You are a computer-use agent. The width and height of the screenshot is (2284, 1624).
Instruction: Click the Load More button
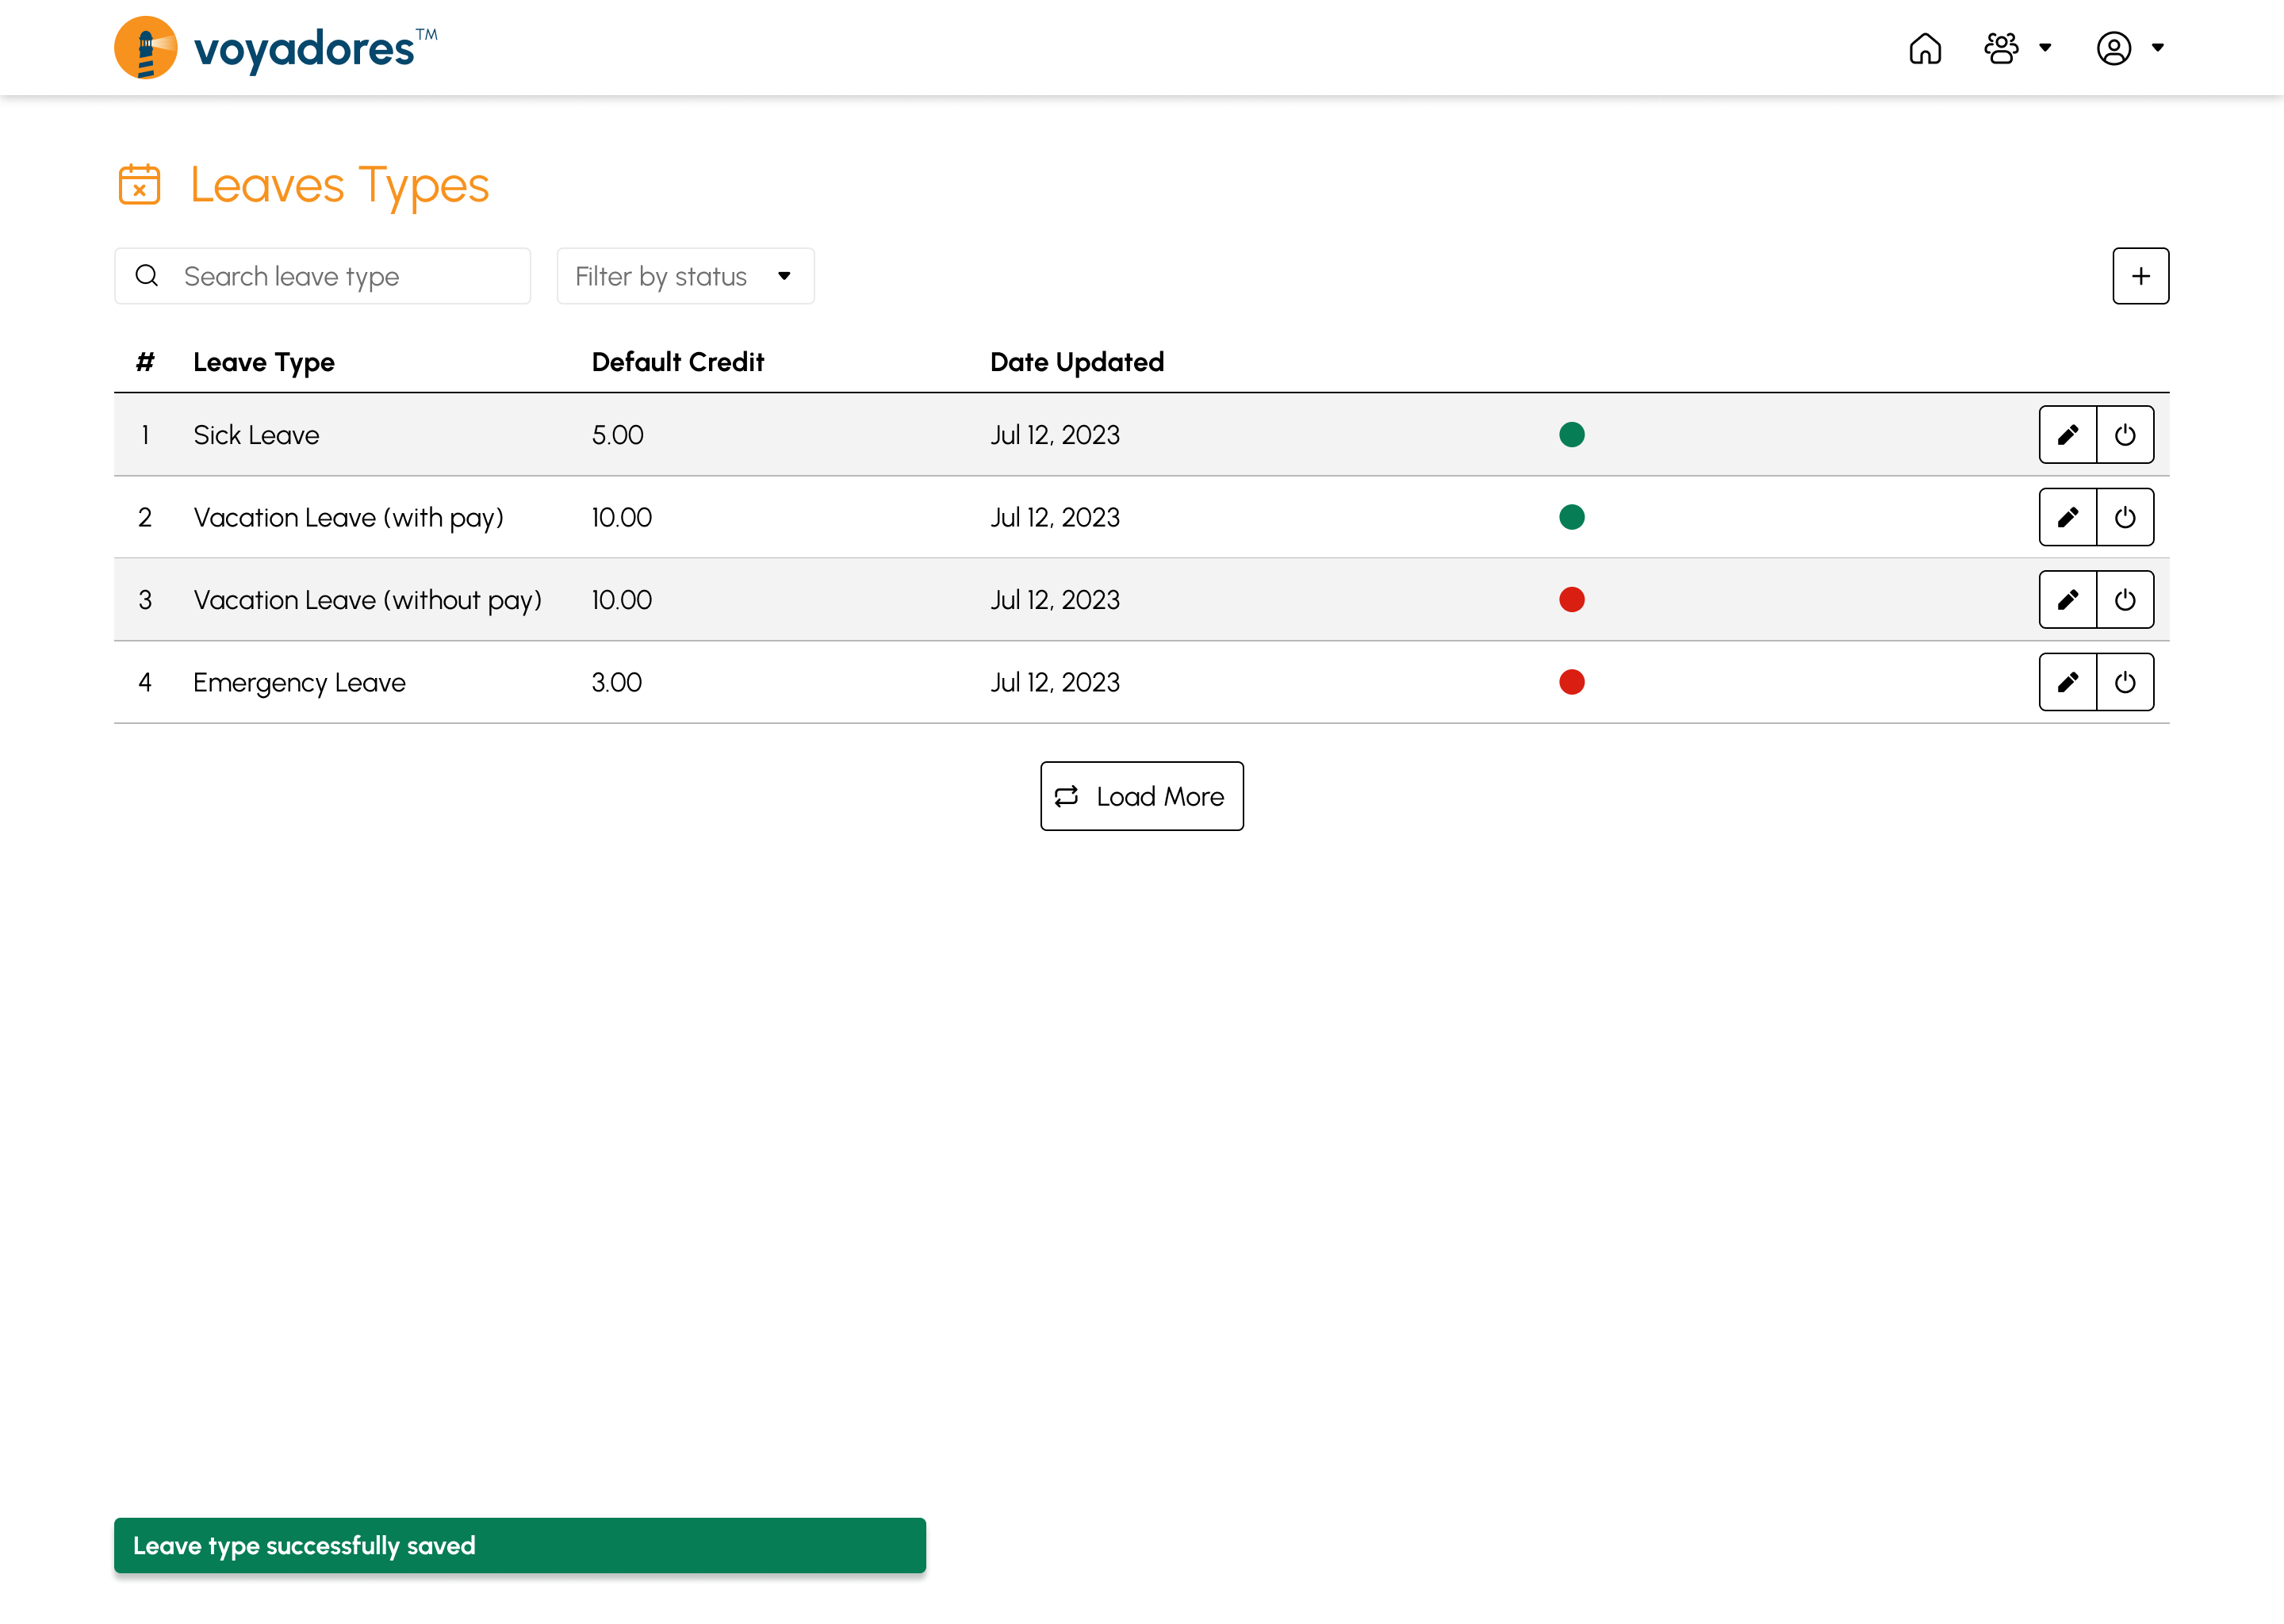point(1140,795)
